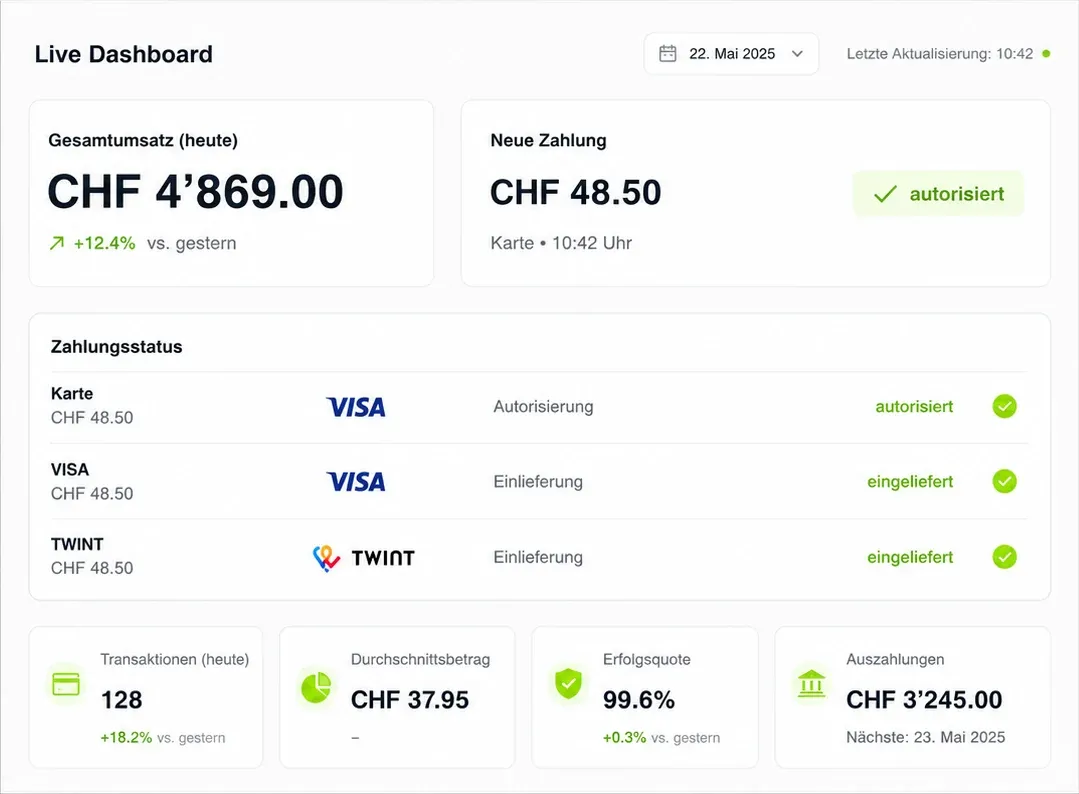Click the VISA logo in Einlieferung row
This screenshot has width=1079, height=794.
[356, 482]
